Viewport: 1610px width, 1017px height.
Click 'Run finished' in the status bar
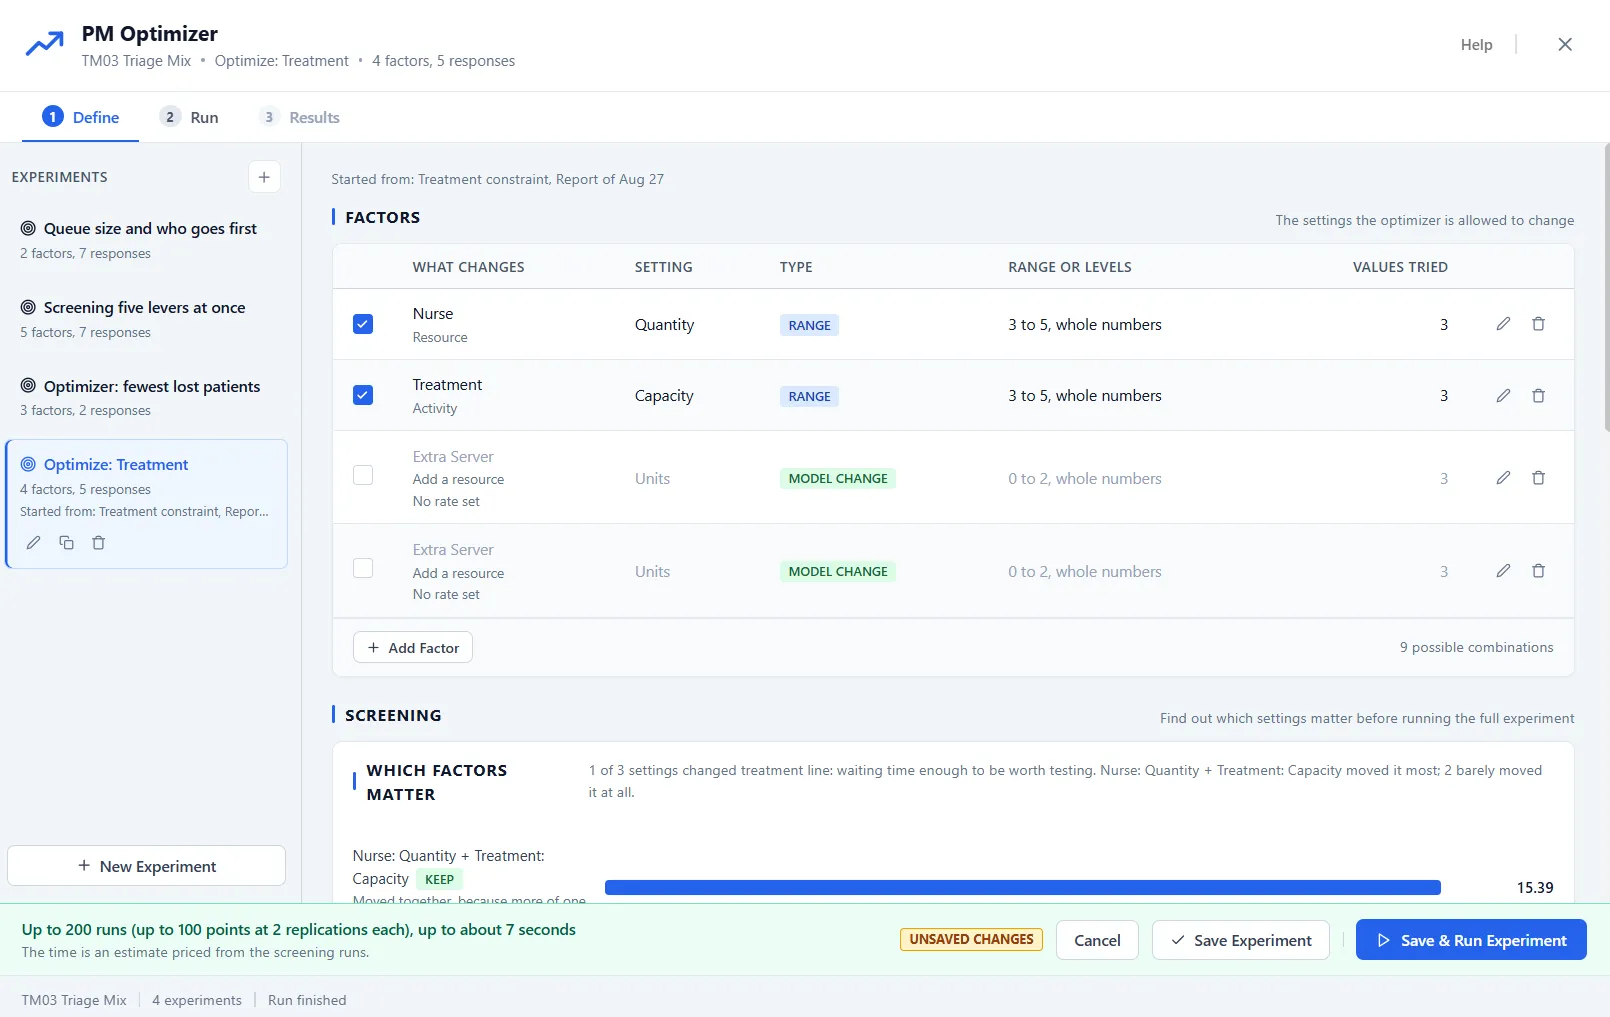pos(307,1000)
